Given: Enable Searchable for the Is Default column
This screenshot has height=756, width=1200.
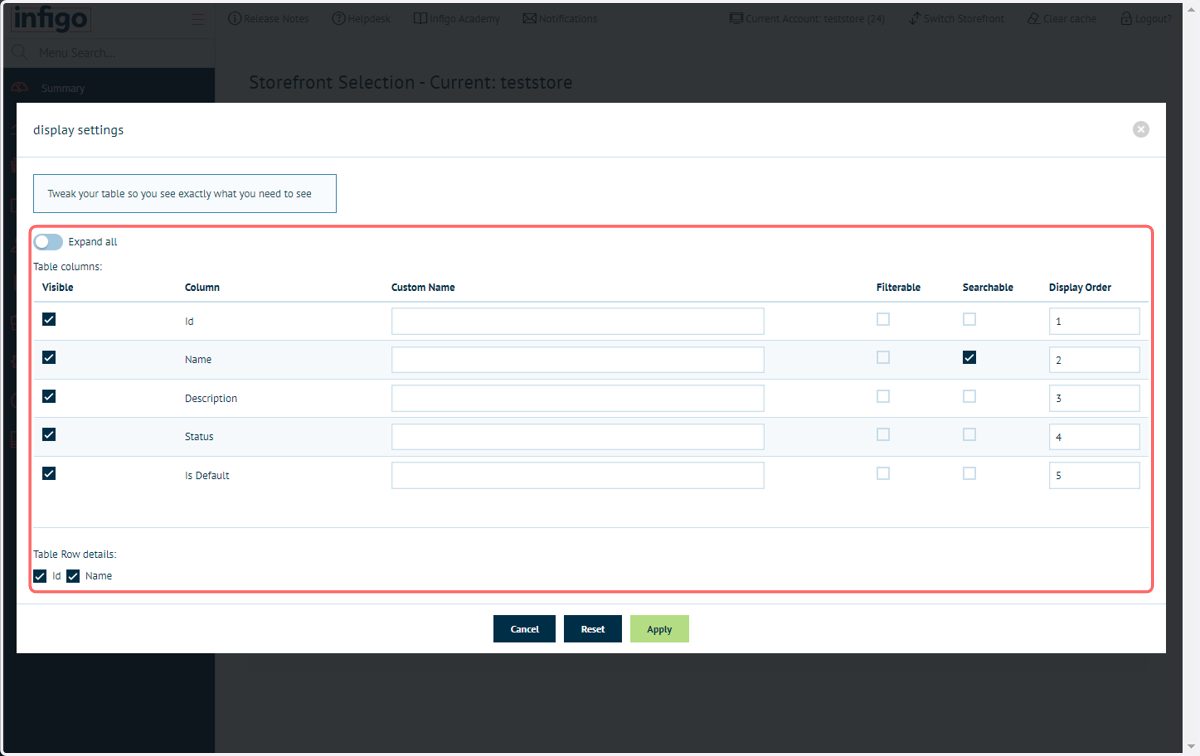Looking at the screenshot, I should 969,473.
